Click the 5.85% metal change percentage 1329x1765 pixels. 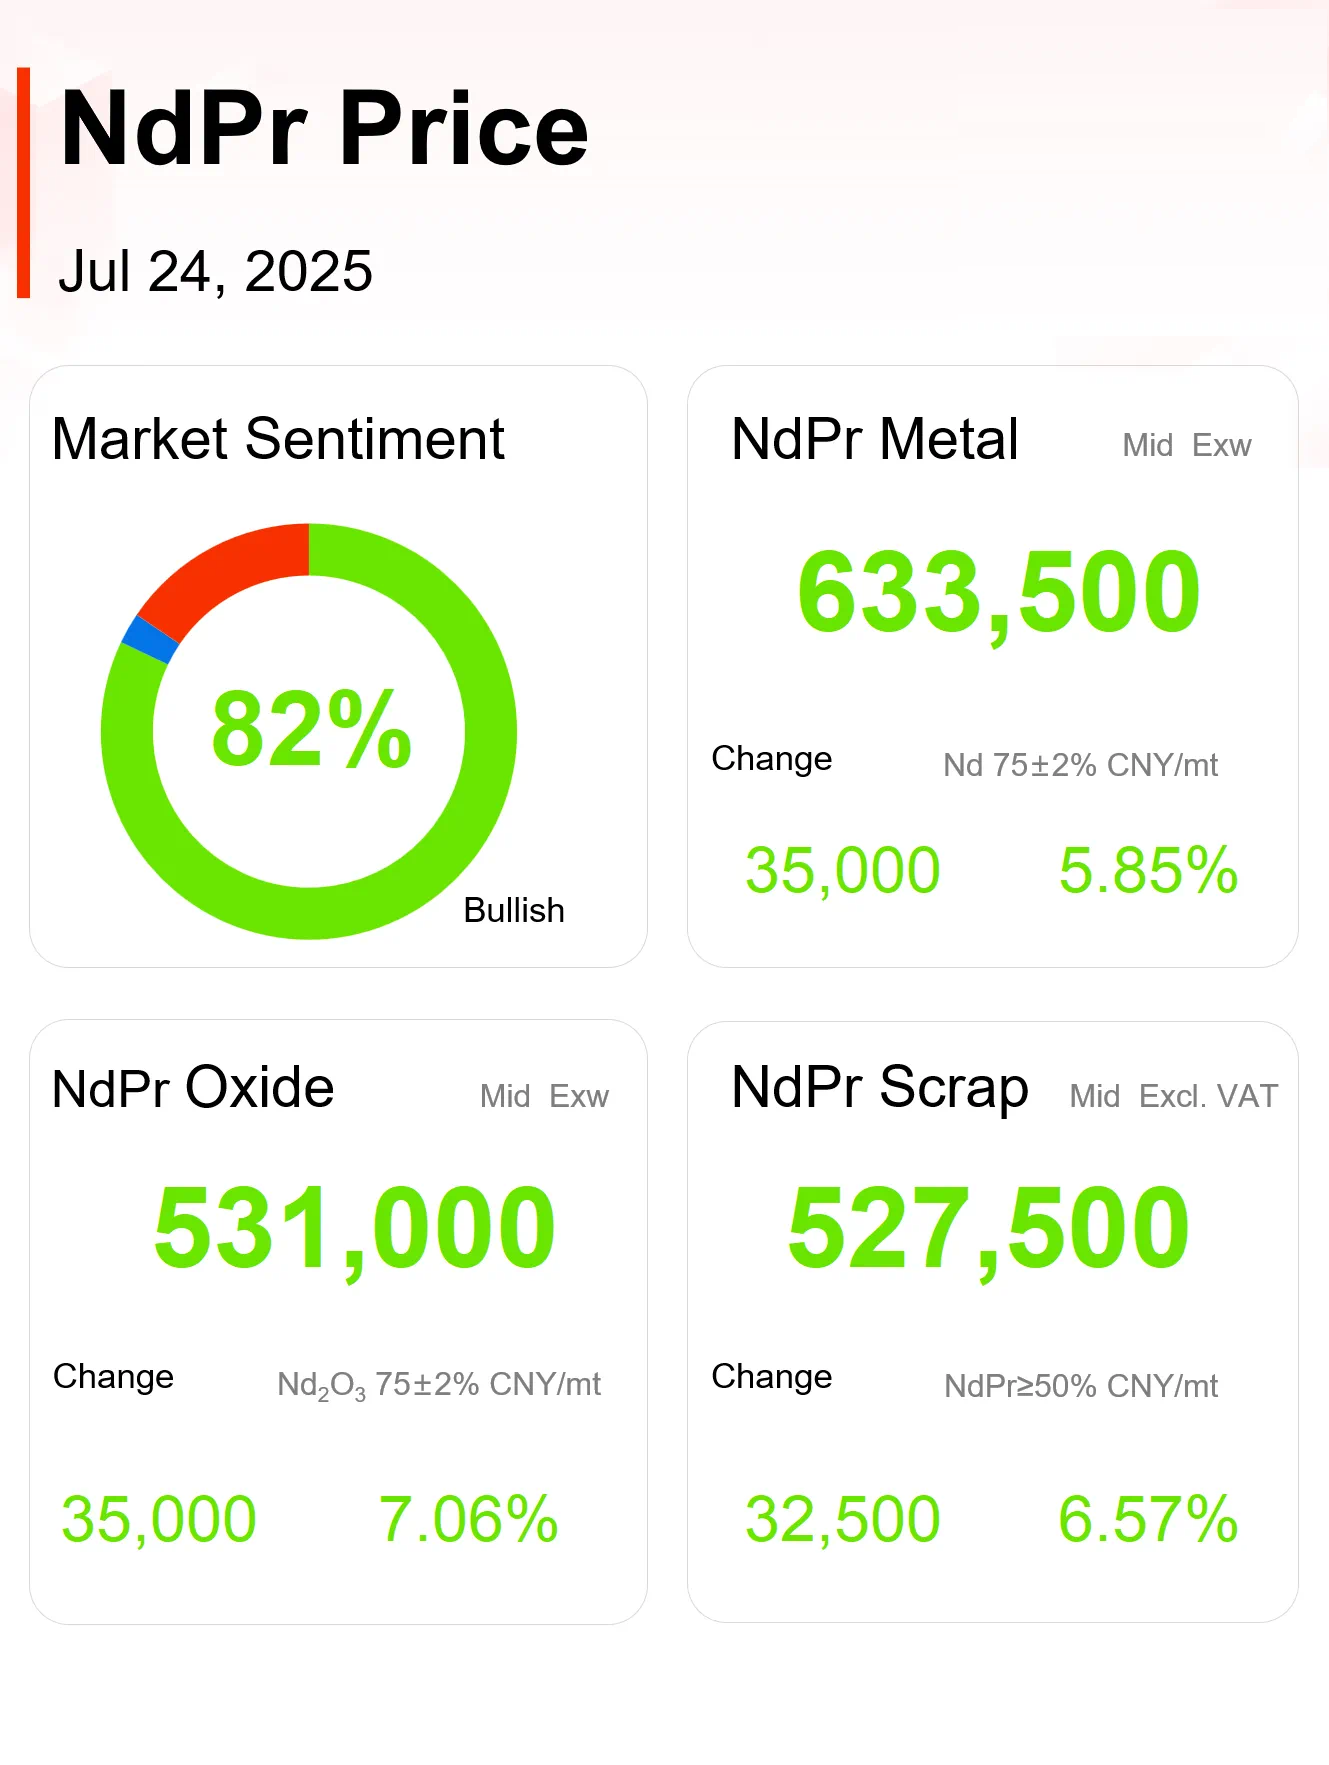click(x=1148, y=870)
